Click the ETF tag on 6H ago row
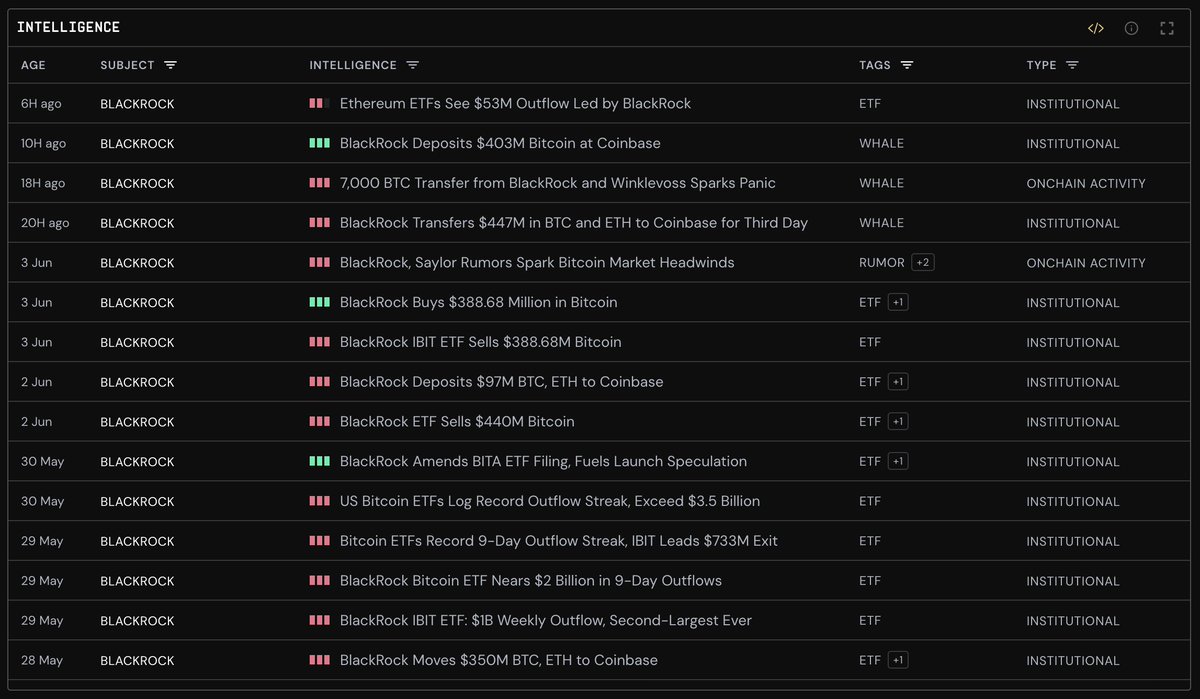 pos(870,104)
